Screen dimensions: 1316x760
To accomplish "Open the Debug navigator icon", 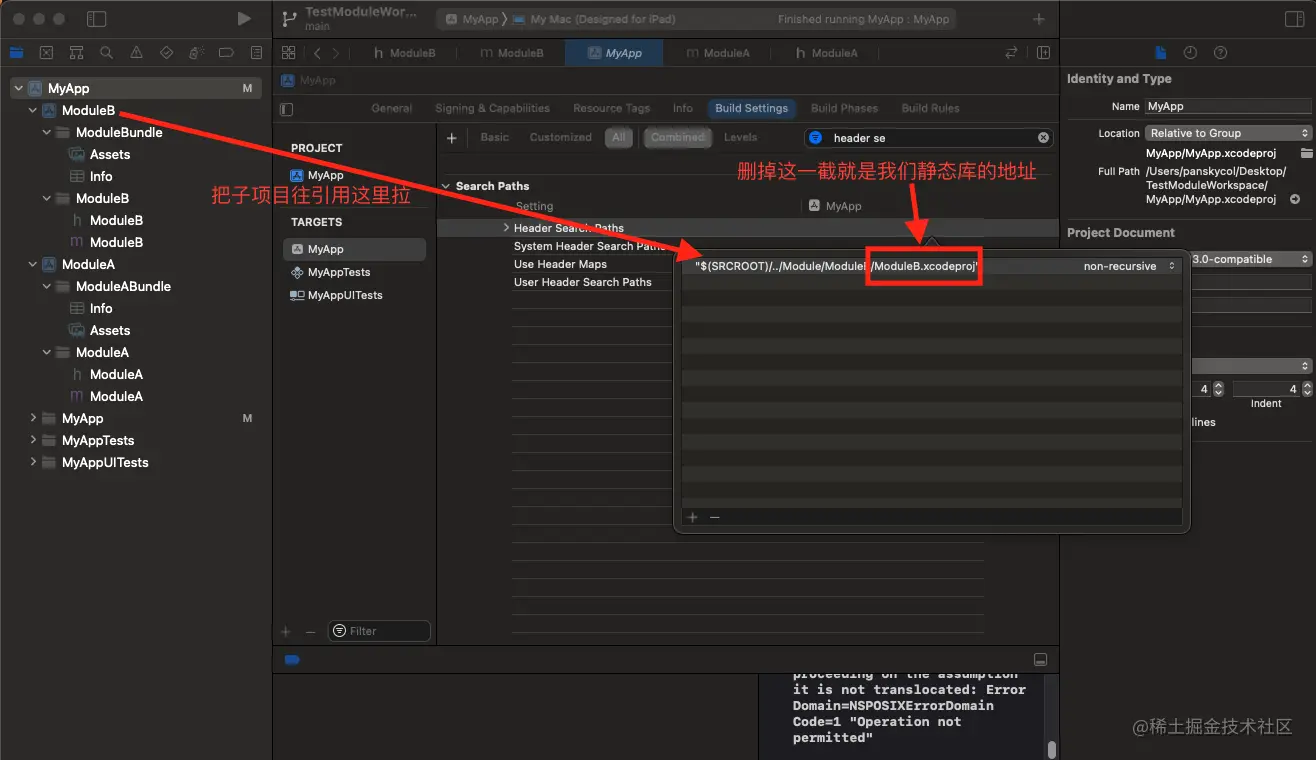I will pyautogui.click(x=196, y=52).
